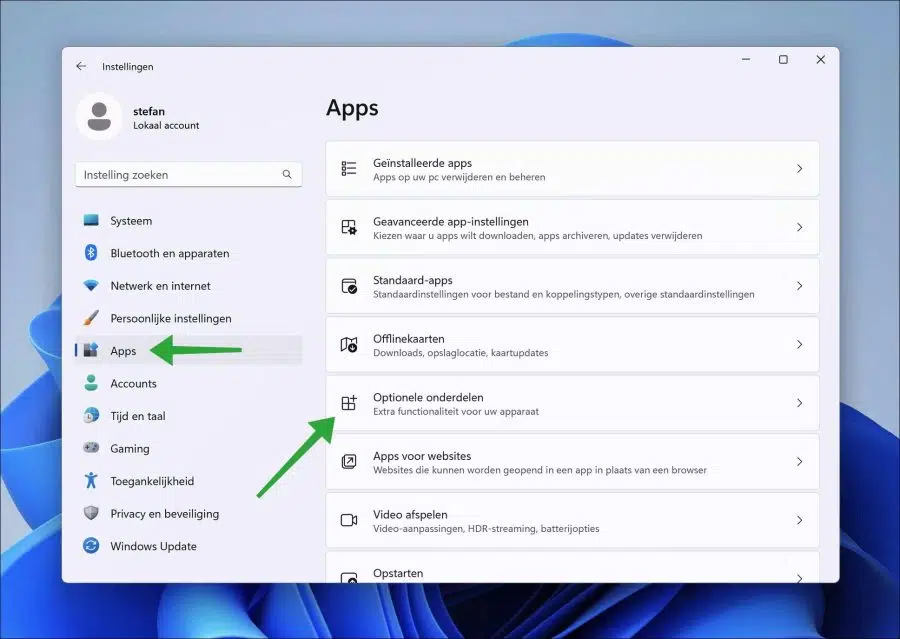Expand Geïnstalleerde apps via its chevron

point(800,169)
